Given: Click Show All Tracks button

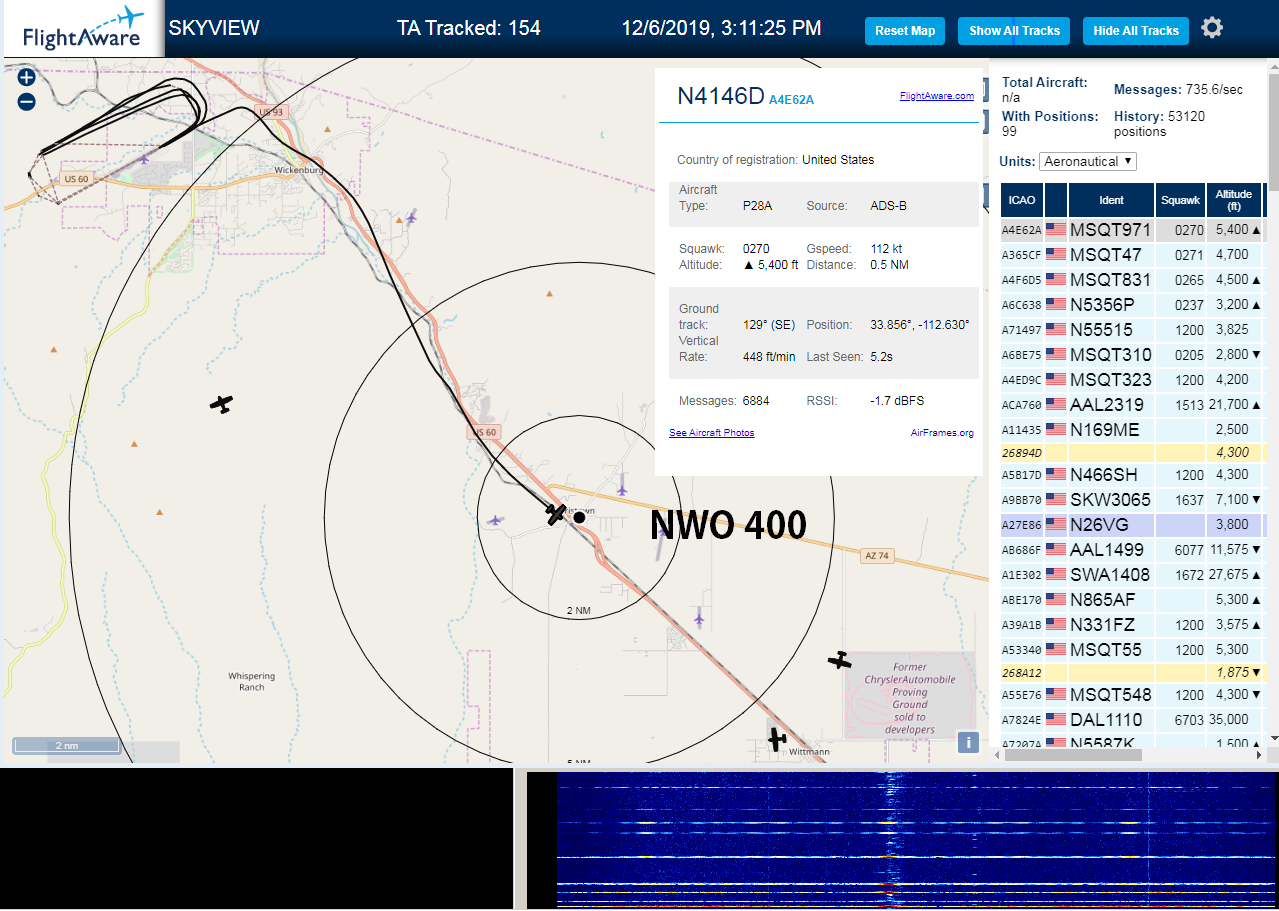Looking at the screenshot, I should pyautogui.click(x=1014, y=31).
